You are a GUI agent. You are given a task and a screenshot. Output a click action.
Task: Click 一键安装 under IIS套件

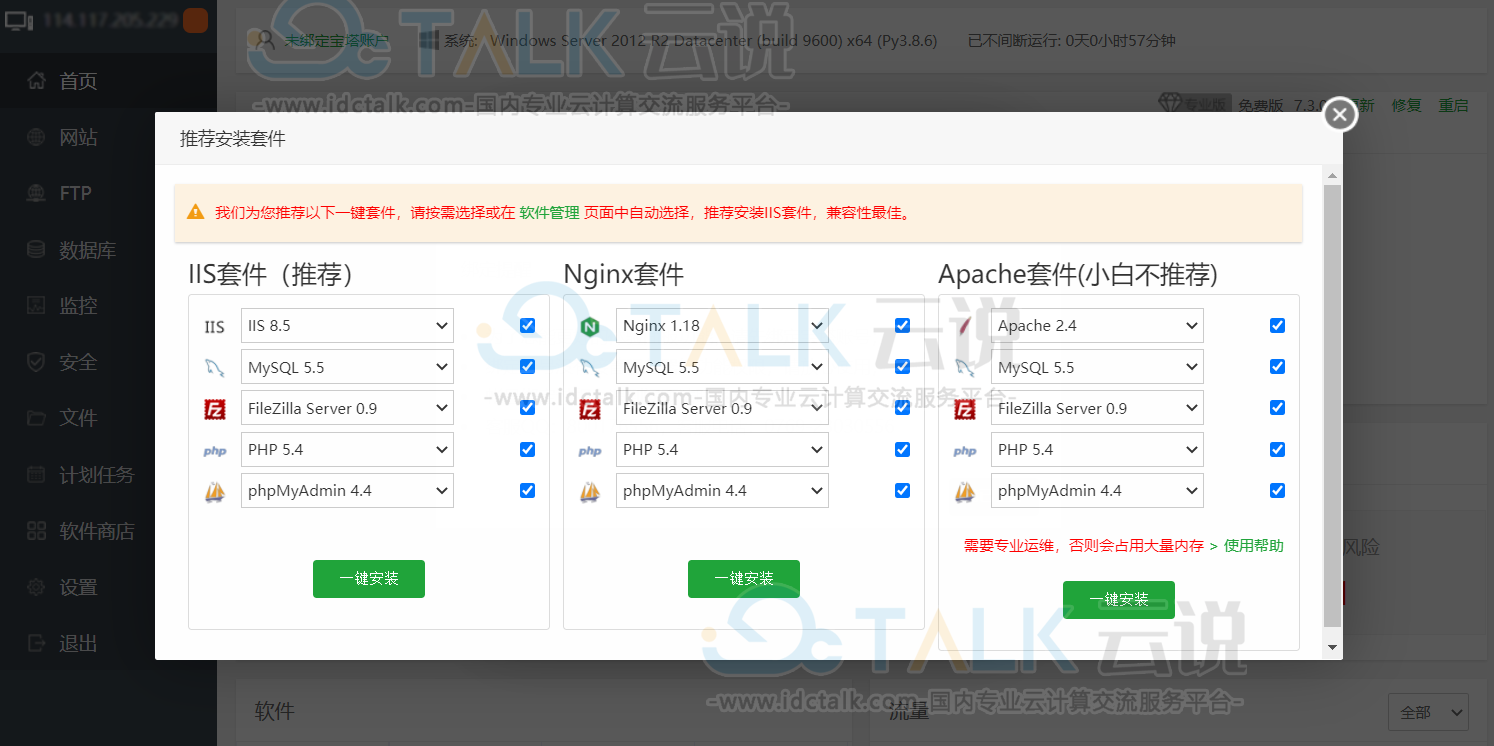(x=369, y=579)
